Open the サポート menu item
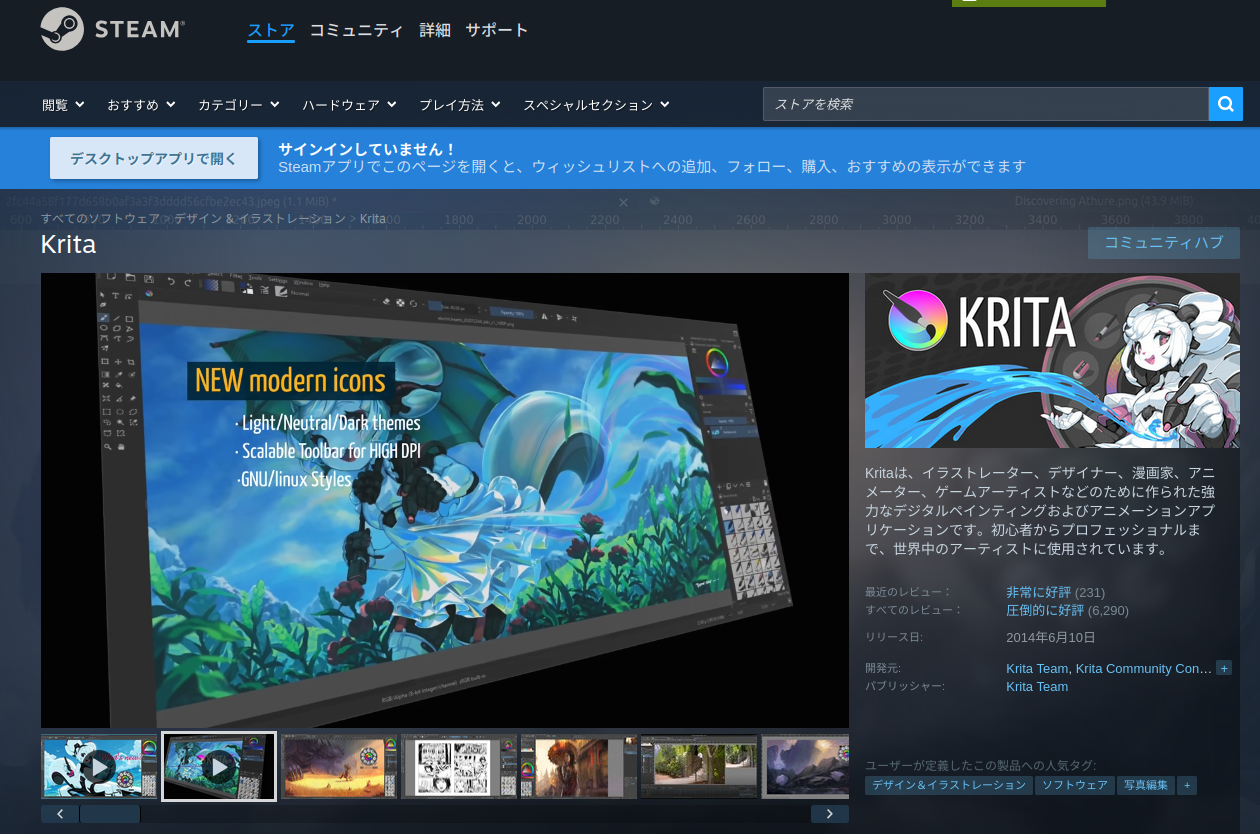 [496, 30]
